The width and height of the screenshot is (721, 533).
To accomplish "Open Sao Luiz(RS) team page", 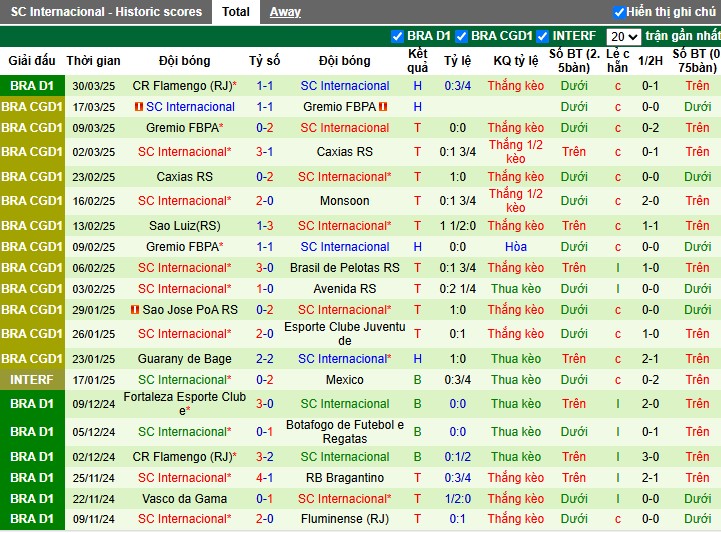I will [x=184, y=226].
